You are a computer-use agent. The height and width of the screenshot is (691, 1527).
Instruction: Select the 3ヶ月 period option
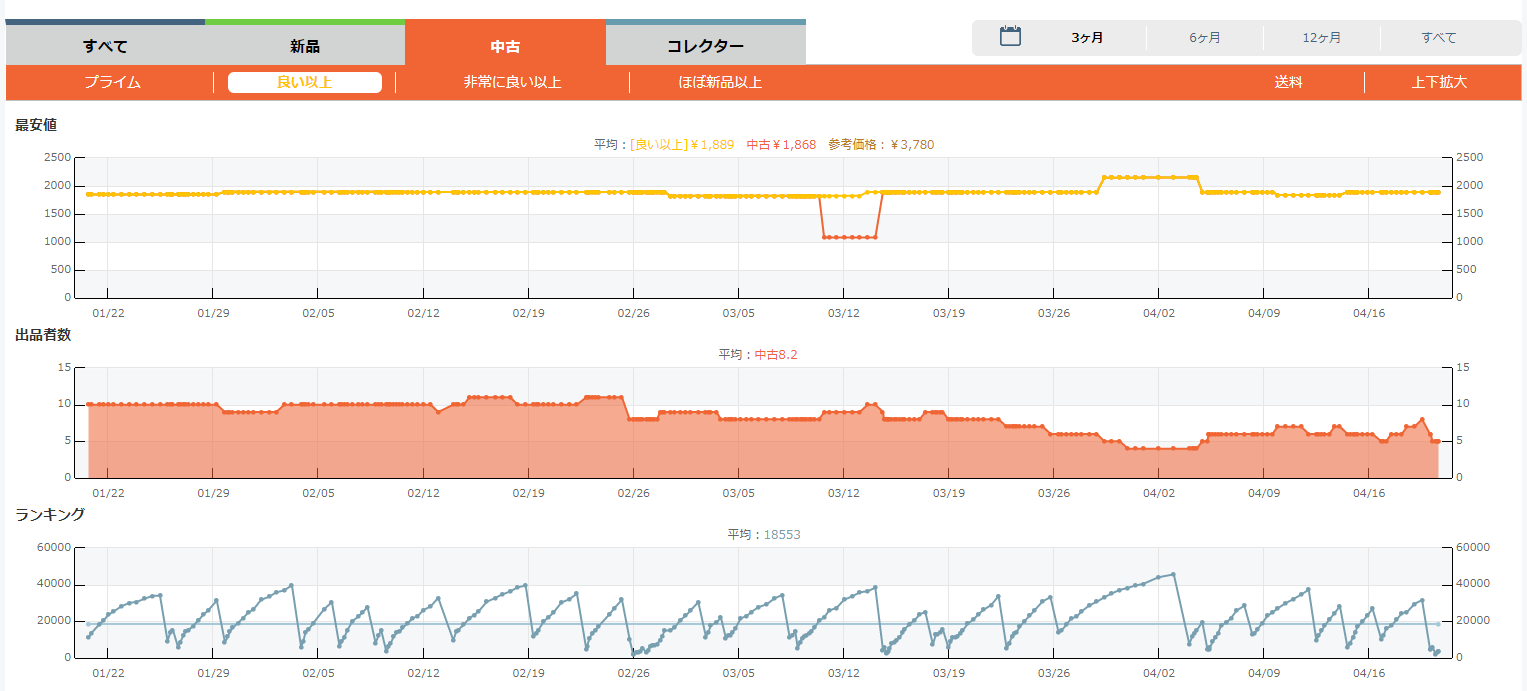tap(1087, 38)
